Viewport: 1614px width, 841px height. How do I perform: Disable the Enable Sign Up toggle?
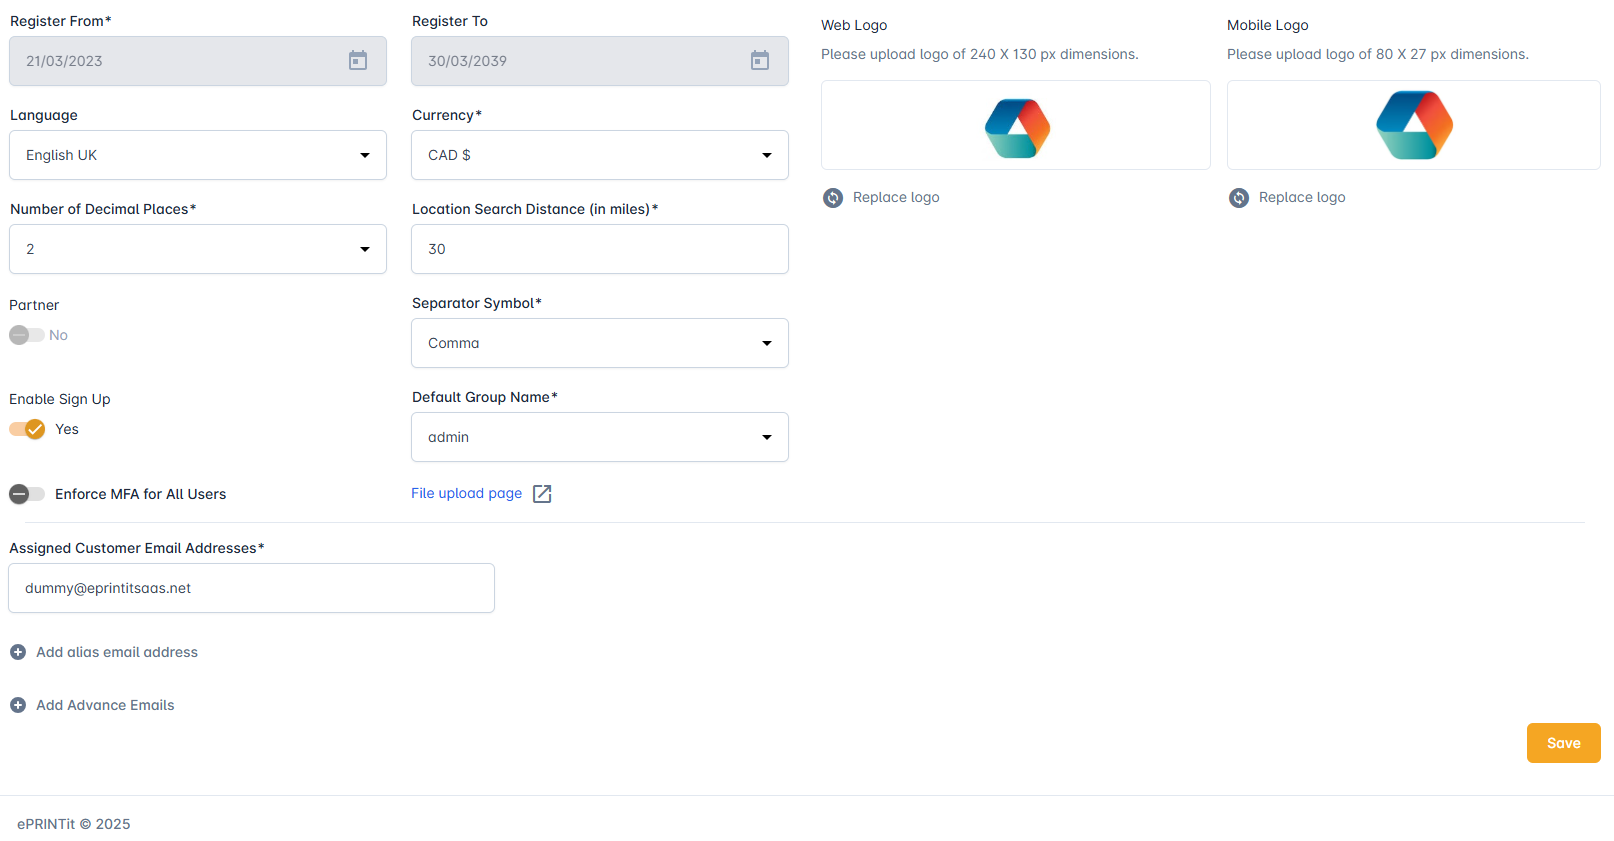pos(28,429)
